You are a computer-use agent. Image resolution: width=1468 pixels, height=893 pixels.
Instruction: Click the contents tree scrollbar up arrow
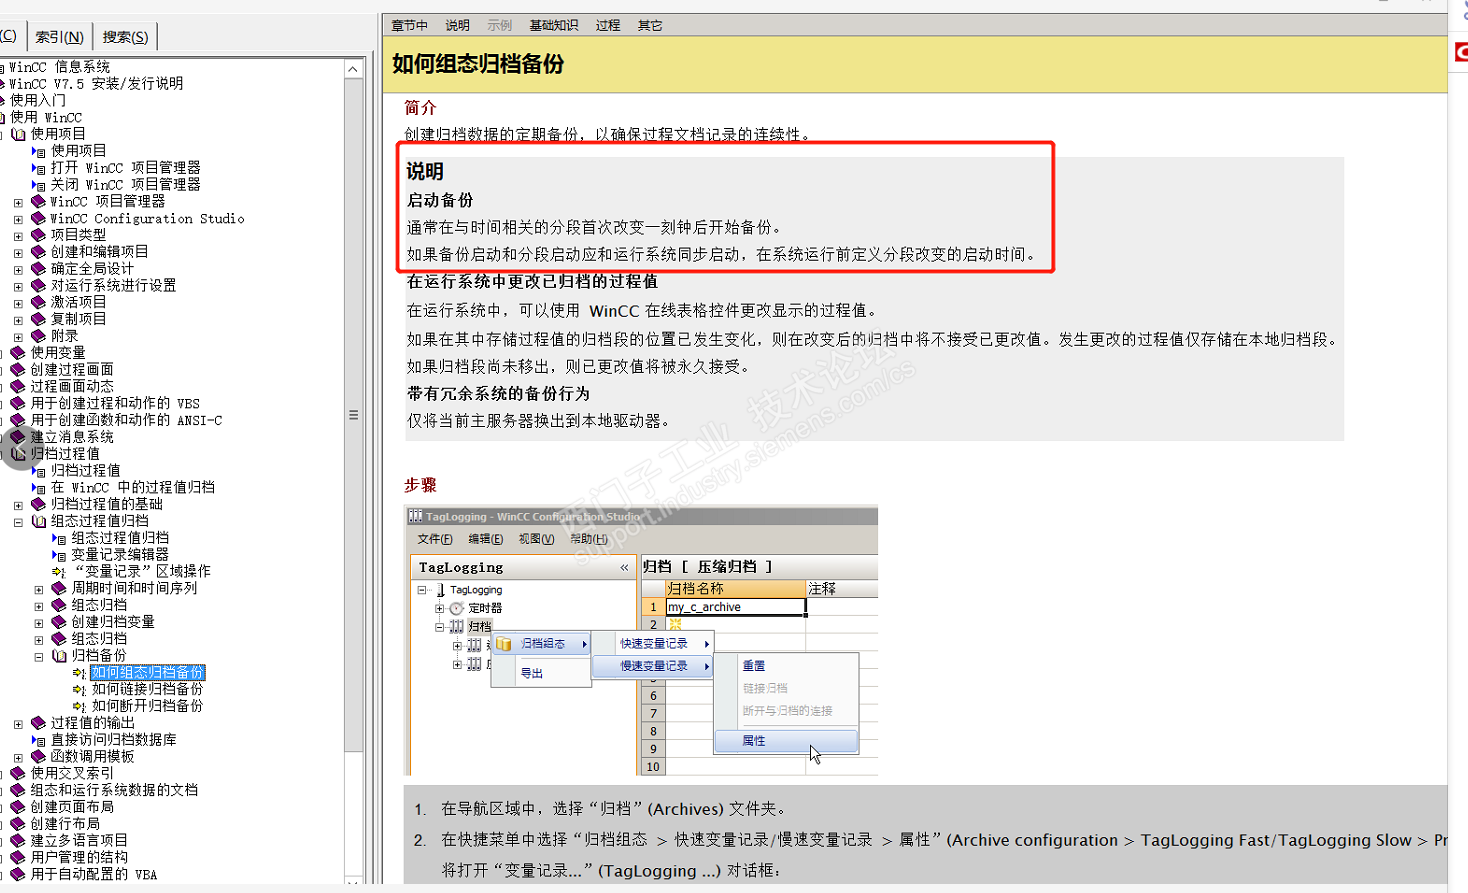tap(353, 69)
